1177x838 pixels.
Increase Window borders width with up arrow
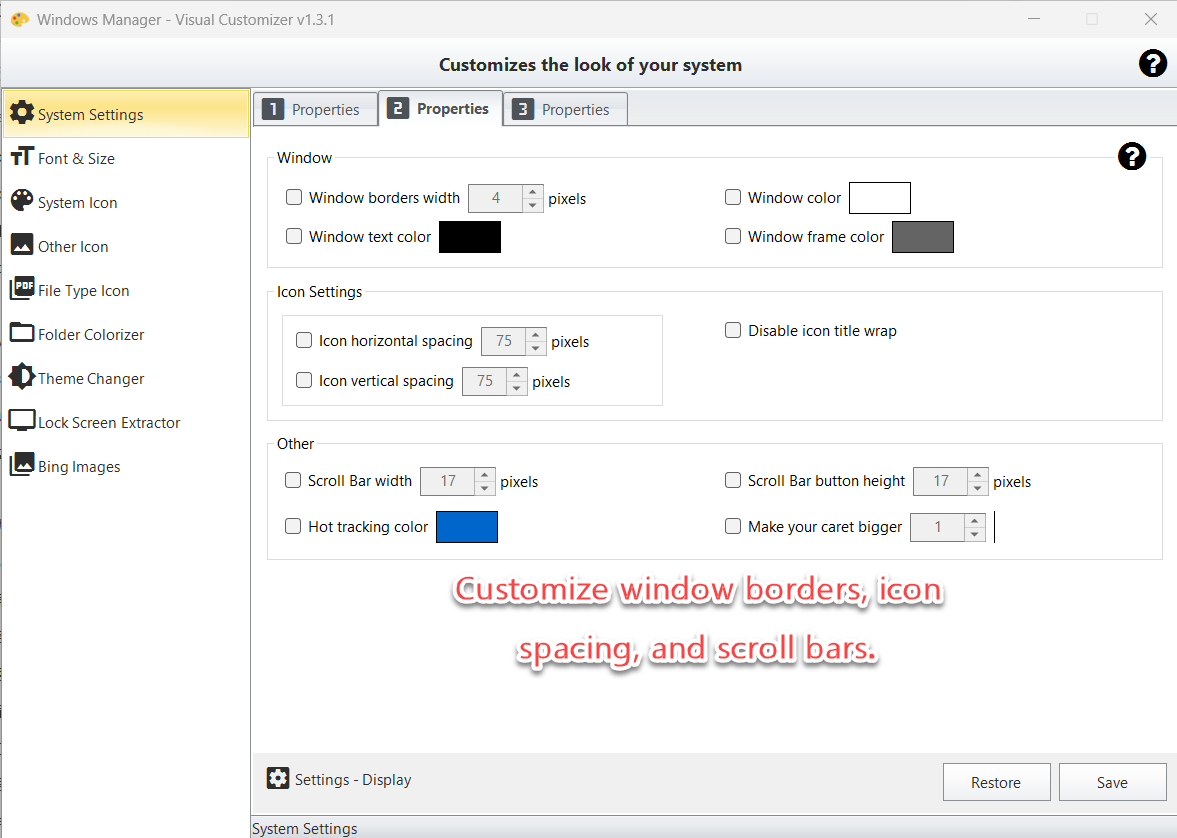(x=532, y=191)
